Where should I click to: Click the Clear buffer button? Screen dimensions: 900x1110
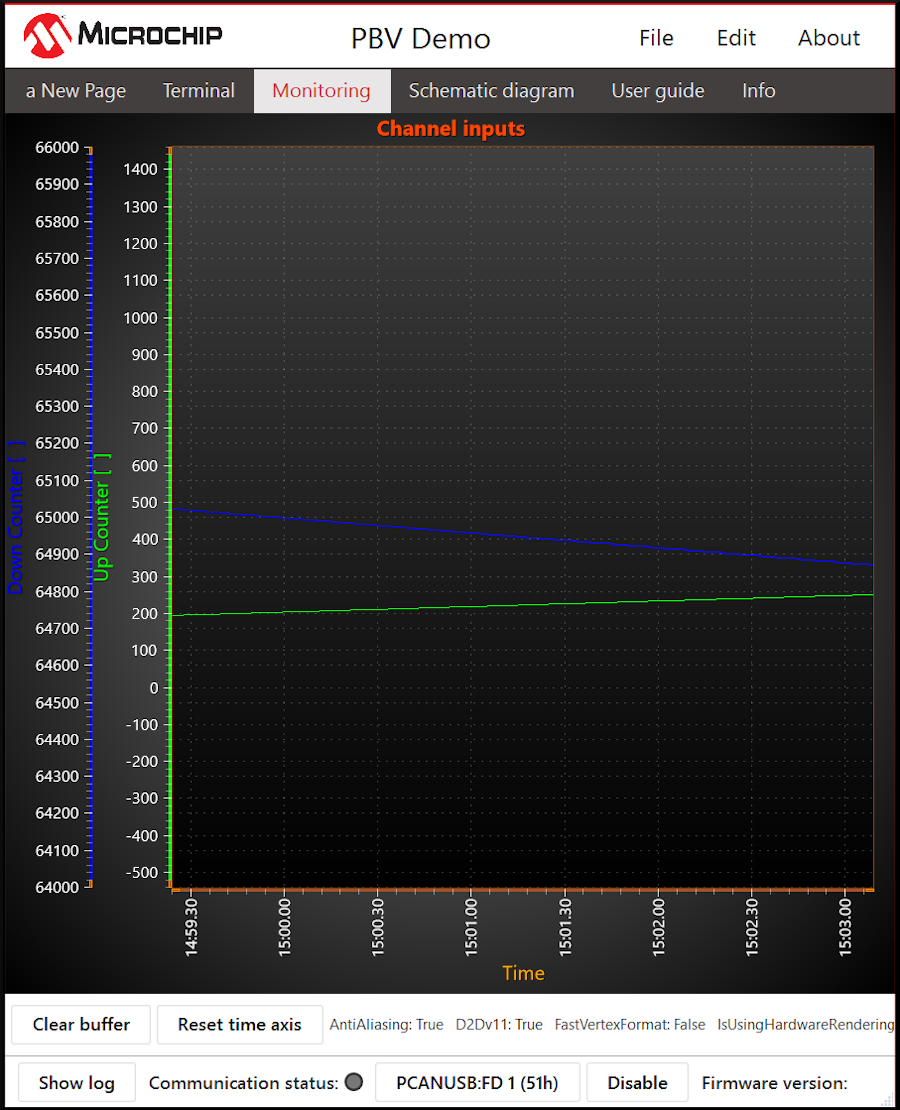[x=81, y=1024]
